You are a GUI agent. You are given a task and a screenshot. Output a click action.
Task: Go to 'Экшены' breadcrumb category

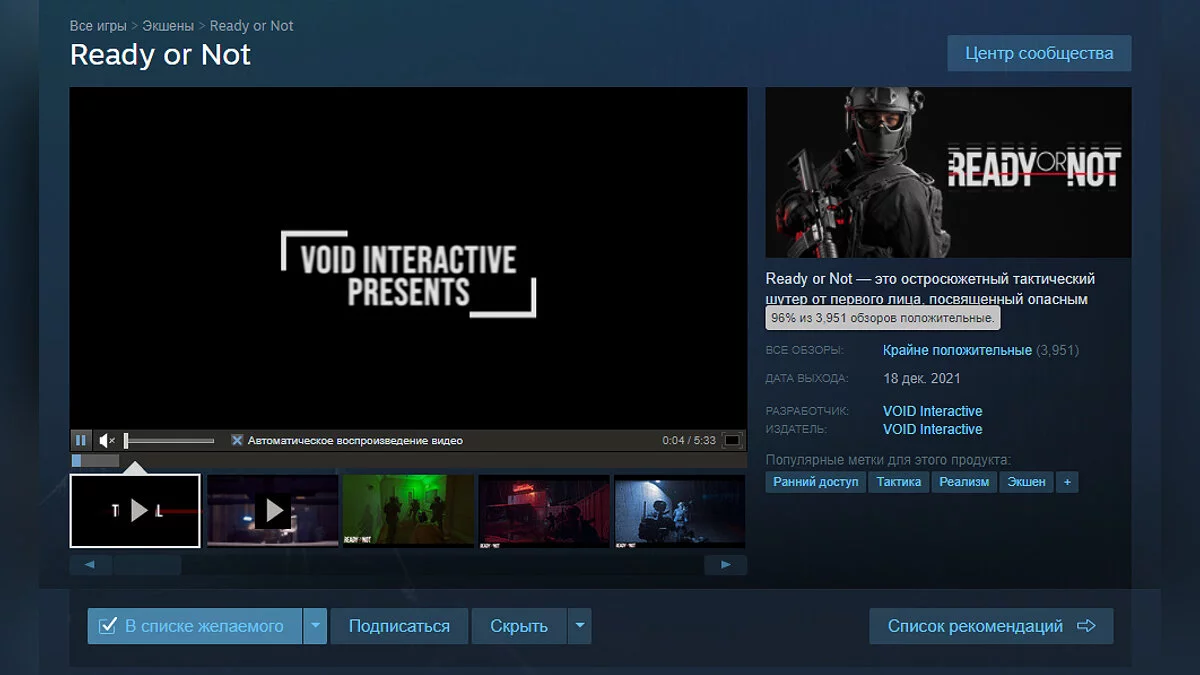168,26
